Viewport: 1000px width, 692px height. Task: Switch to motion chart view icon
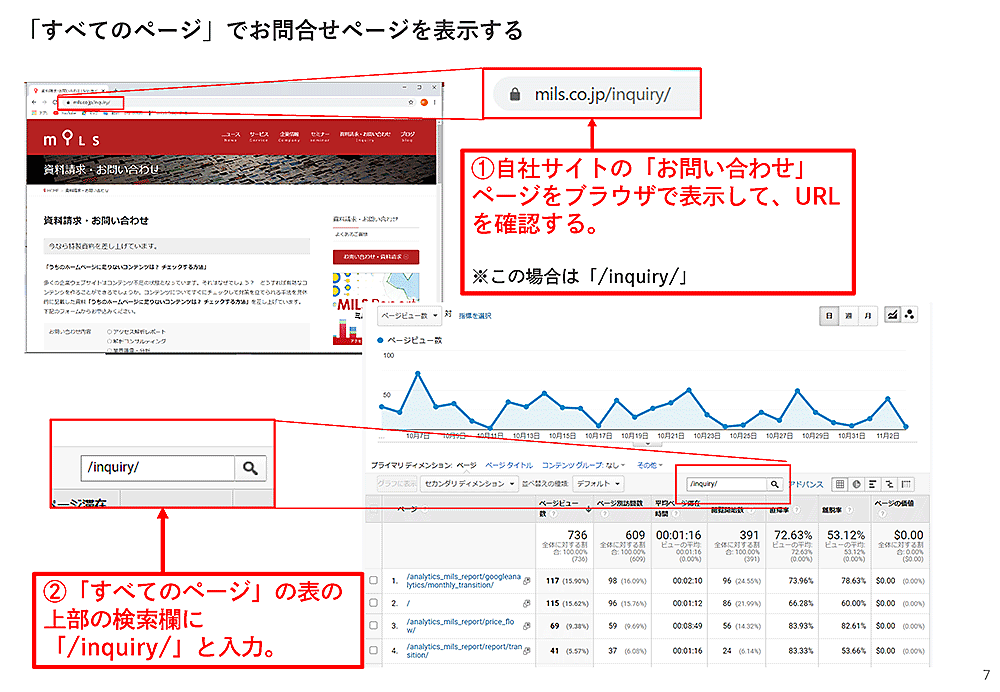click(x=910, y=315)
